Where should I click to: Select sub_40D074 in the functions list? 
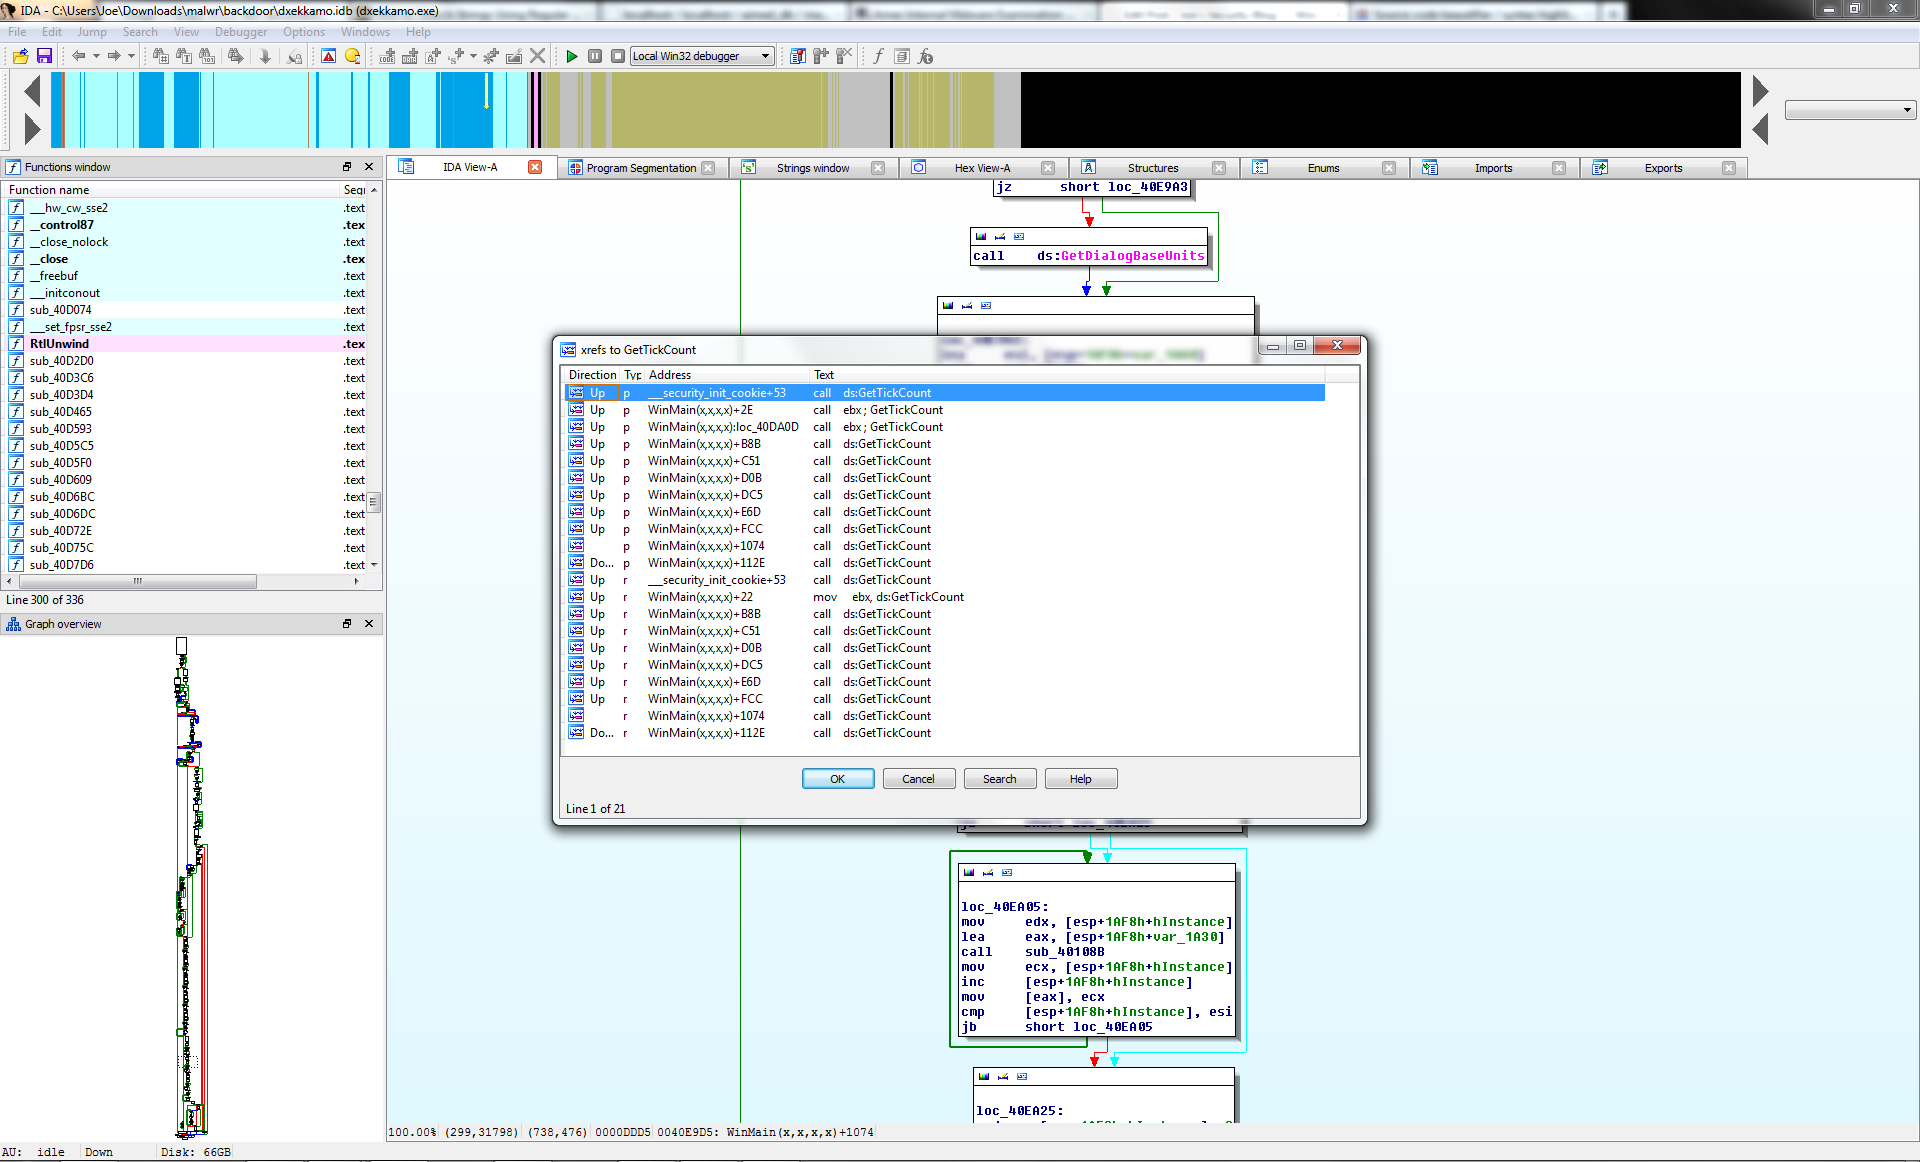[187, 310]
